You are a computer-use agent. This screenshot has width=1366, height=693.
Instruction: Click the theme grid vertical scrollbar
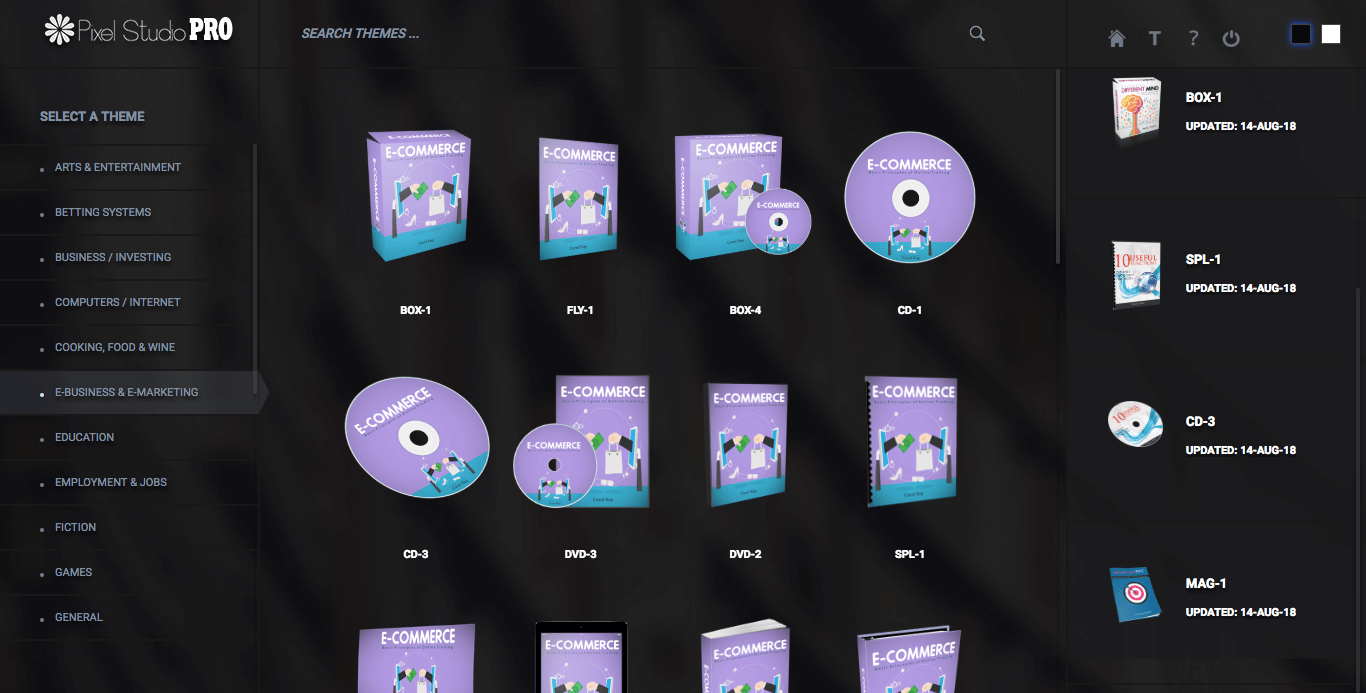click(x=1058, y=166)
